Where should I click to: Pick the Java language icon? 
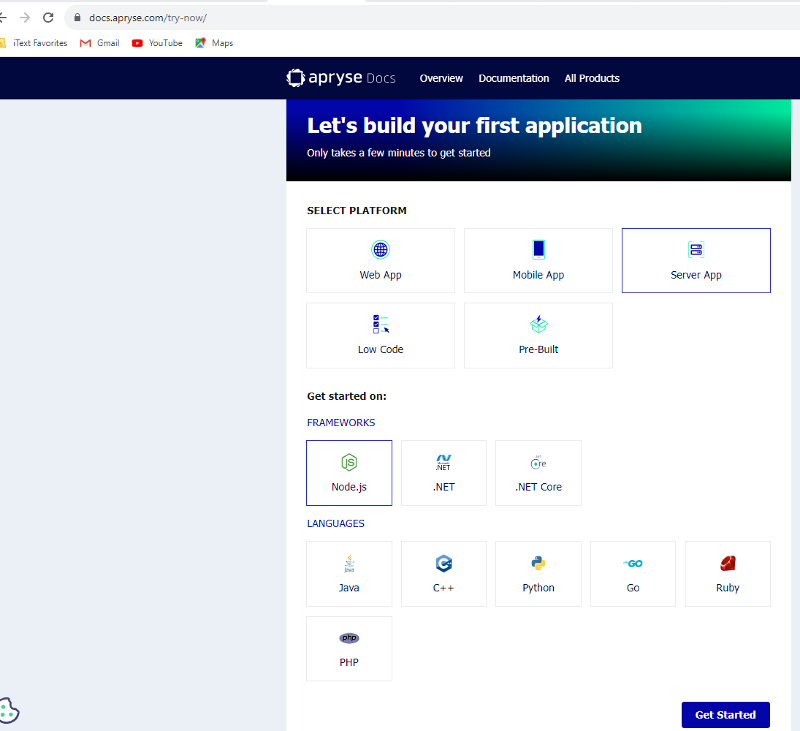click(349, 563)
